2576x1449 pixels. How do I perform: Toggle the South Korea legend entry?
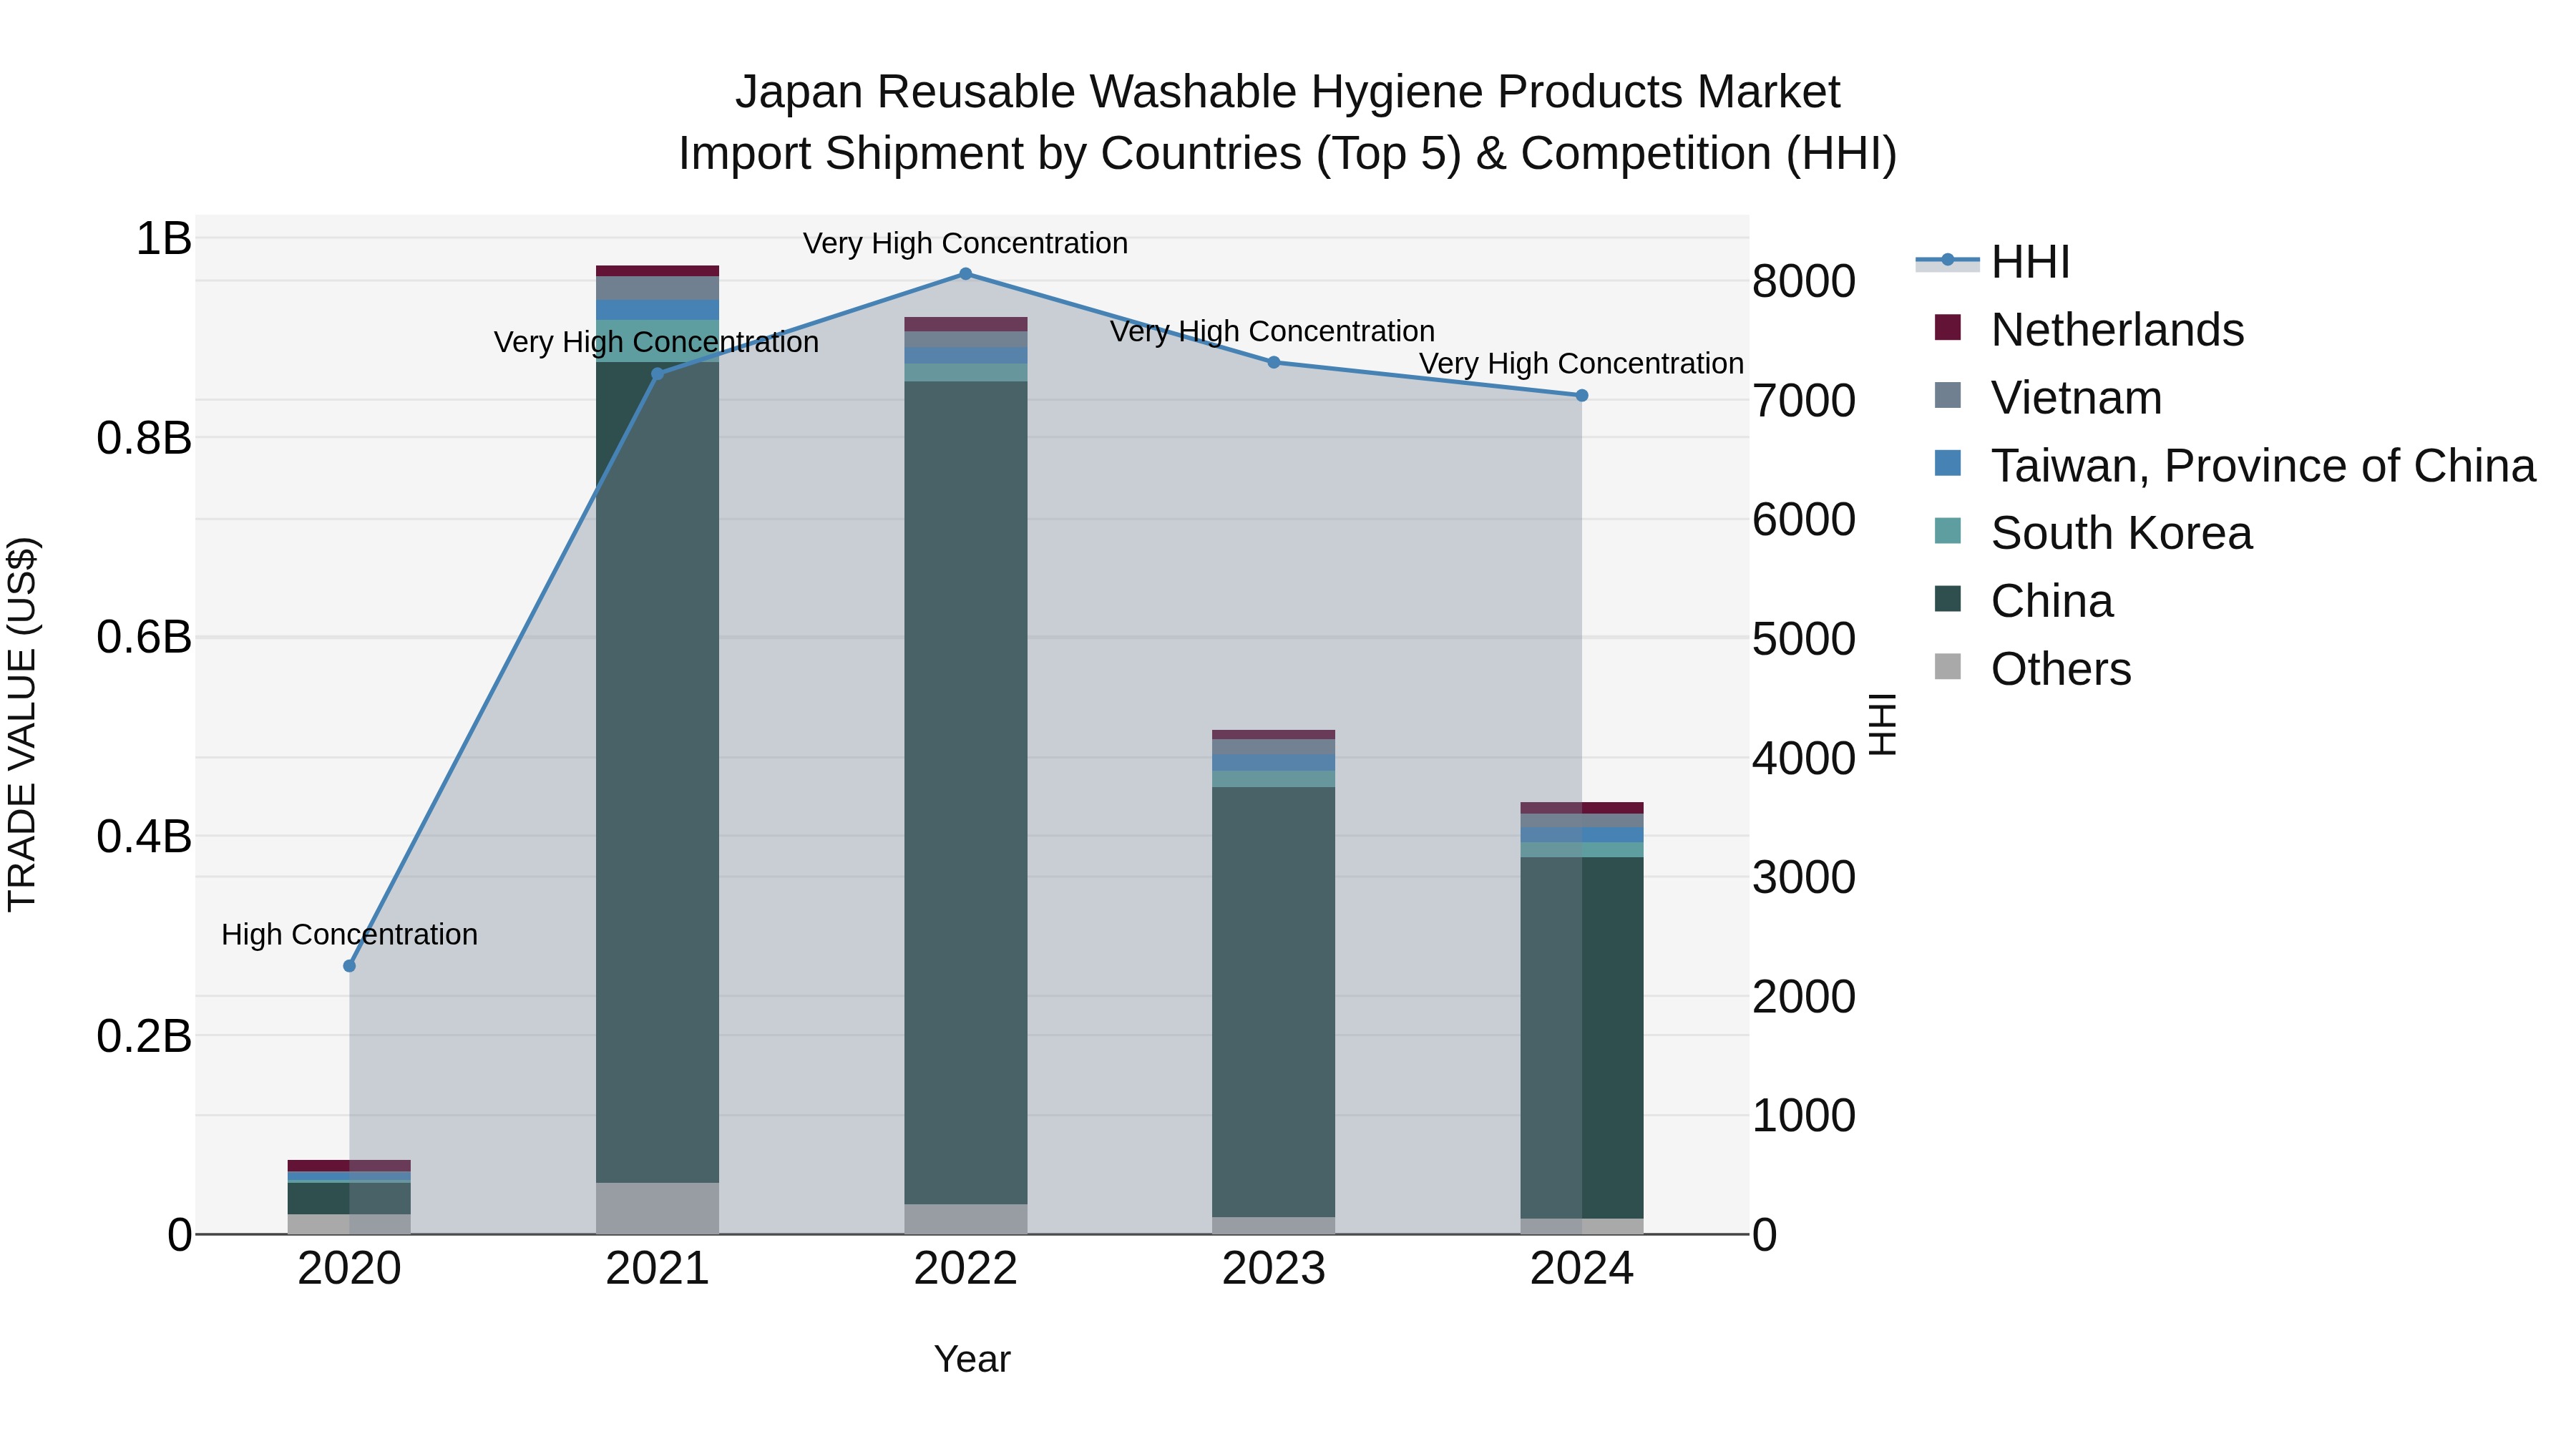tap(2093, 533)
